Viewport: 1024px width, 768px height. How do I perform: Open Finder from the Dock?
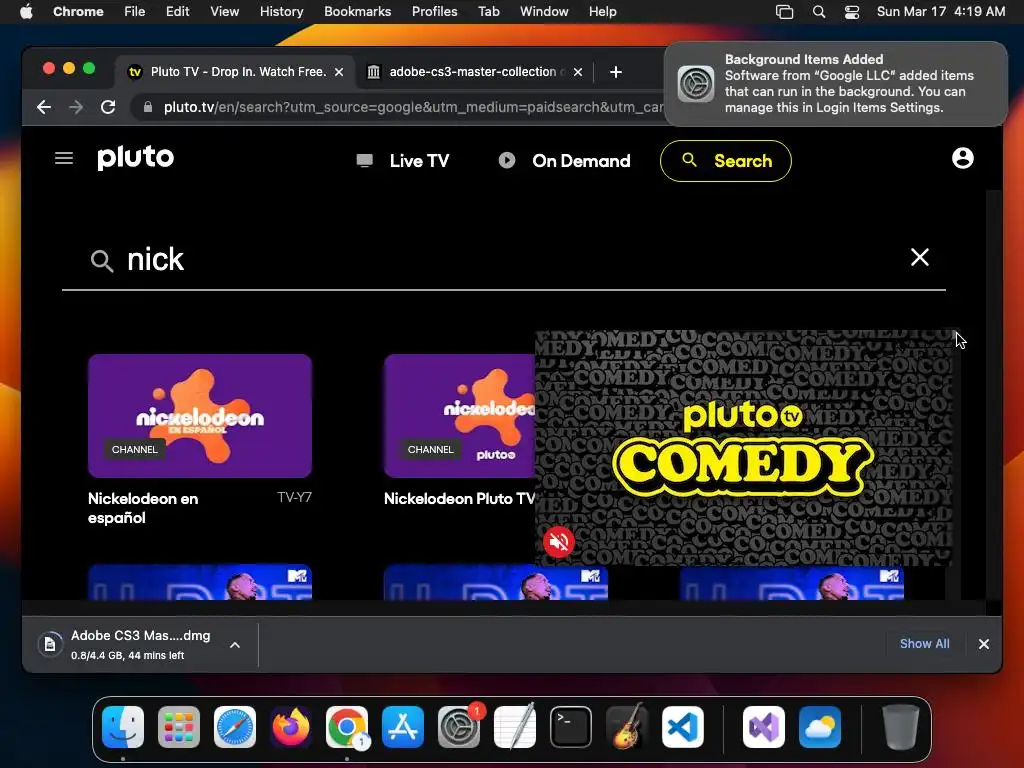coord(123,727)
